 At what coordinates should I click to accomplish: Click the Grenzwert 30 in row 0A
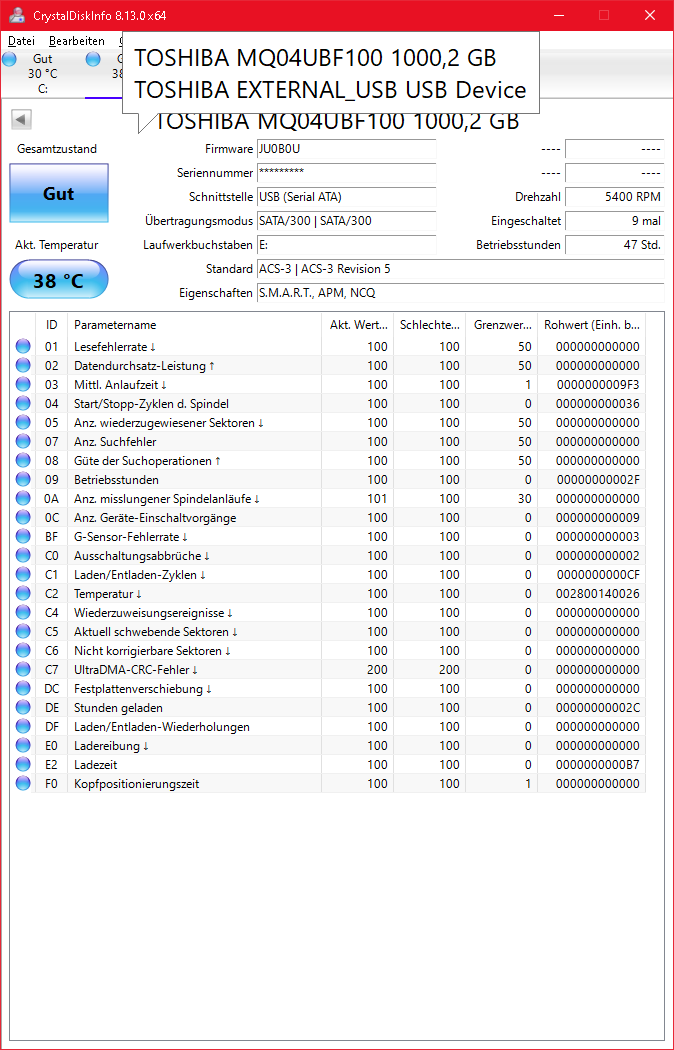tap(525, 498)
